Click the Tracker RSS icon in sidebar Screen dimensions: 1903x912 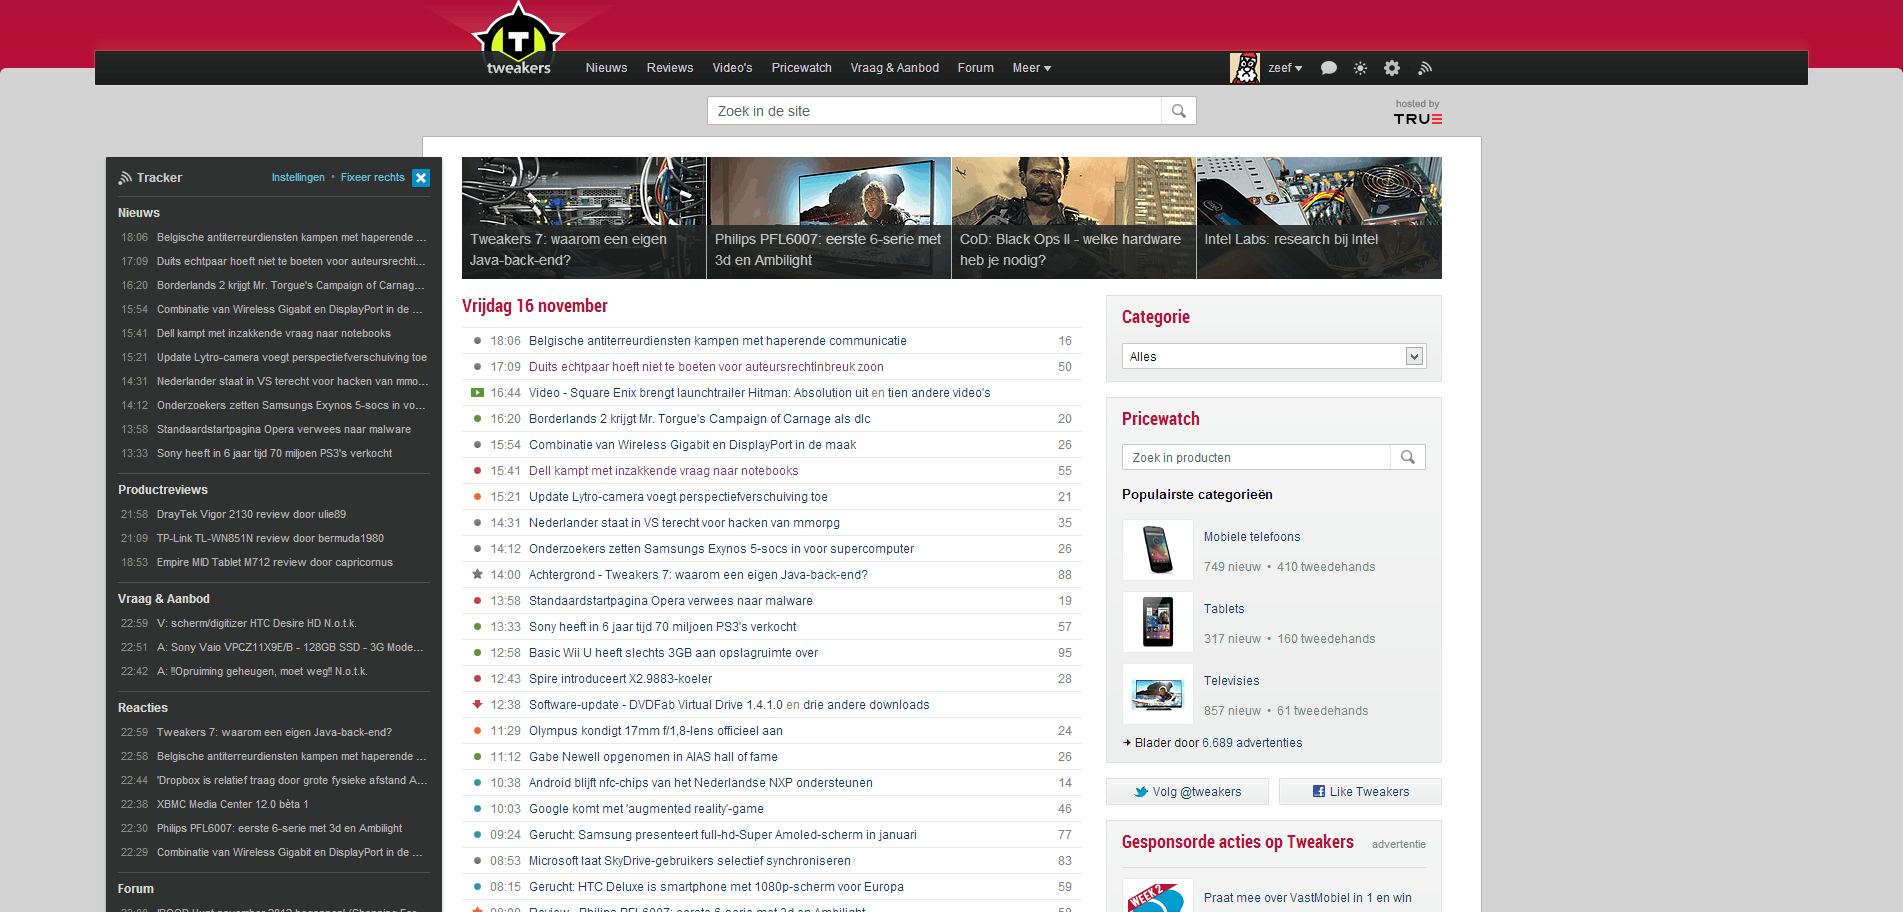tap(125, 178)
